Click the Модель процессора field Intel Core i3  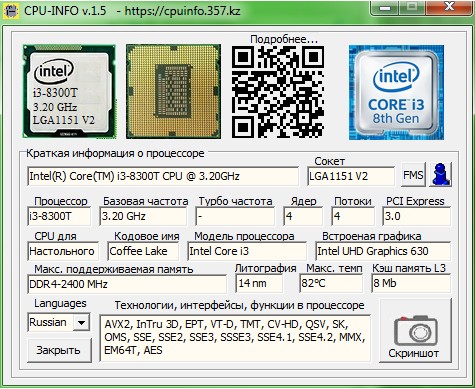click(x=247, y=251)
